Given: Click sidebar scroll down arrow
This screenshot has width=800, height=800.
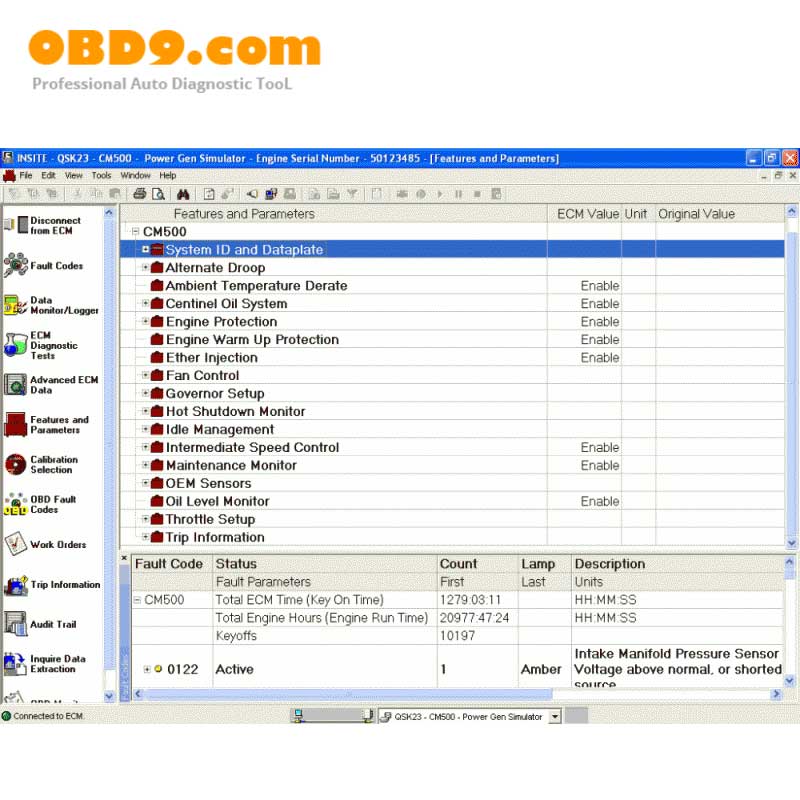Looking at the screenshot, I should pyautogui.click(x=109, y=695).
